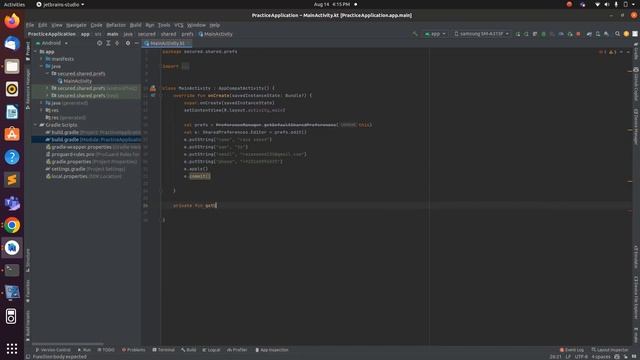Expand the res folder
The height and width of the screenshot is (360, 640).
pos(41,110)
